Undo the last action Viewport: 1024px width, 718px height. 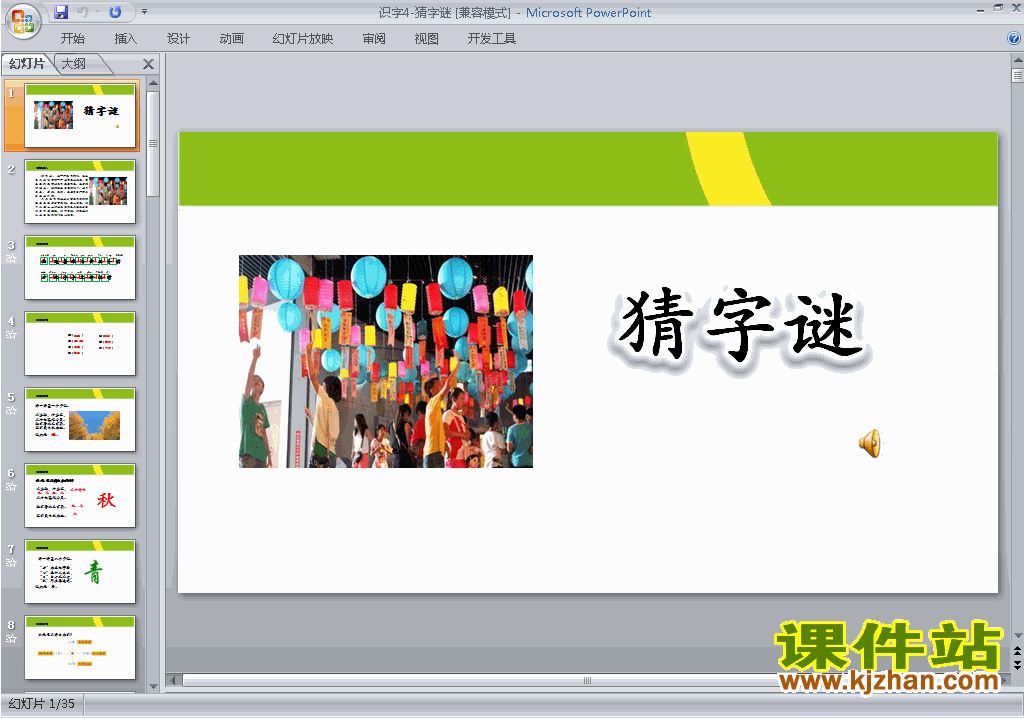(x=83, y=12)
